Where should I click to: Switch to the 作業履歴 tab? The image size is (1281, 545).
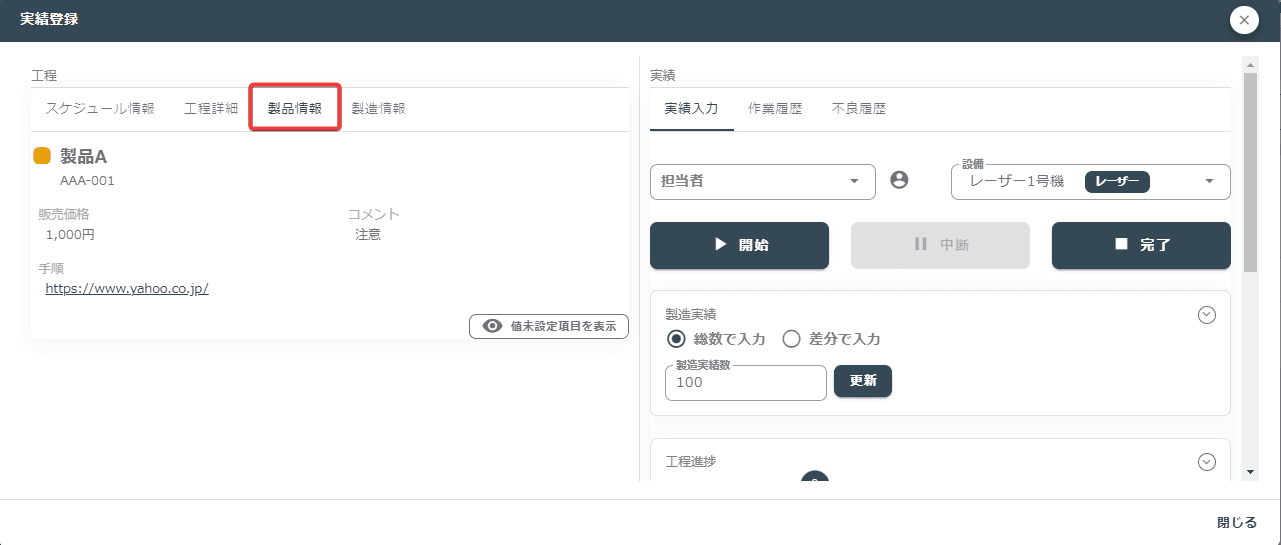tap(775, 109)
